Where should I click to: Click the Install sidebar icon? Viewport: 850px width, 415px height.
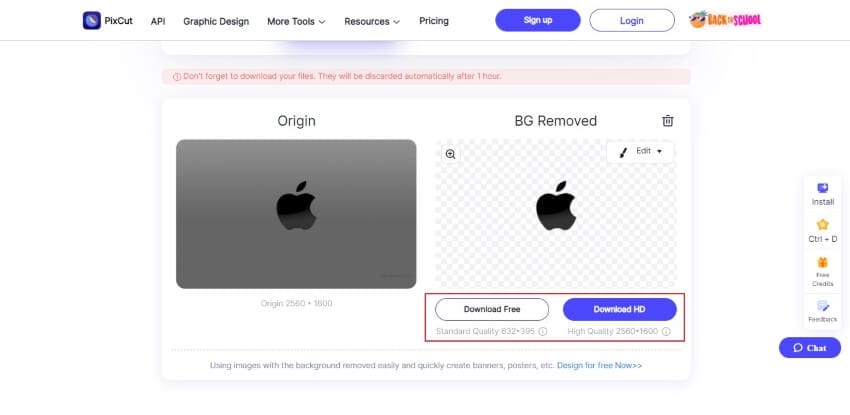(822, 188)
